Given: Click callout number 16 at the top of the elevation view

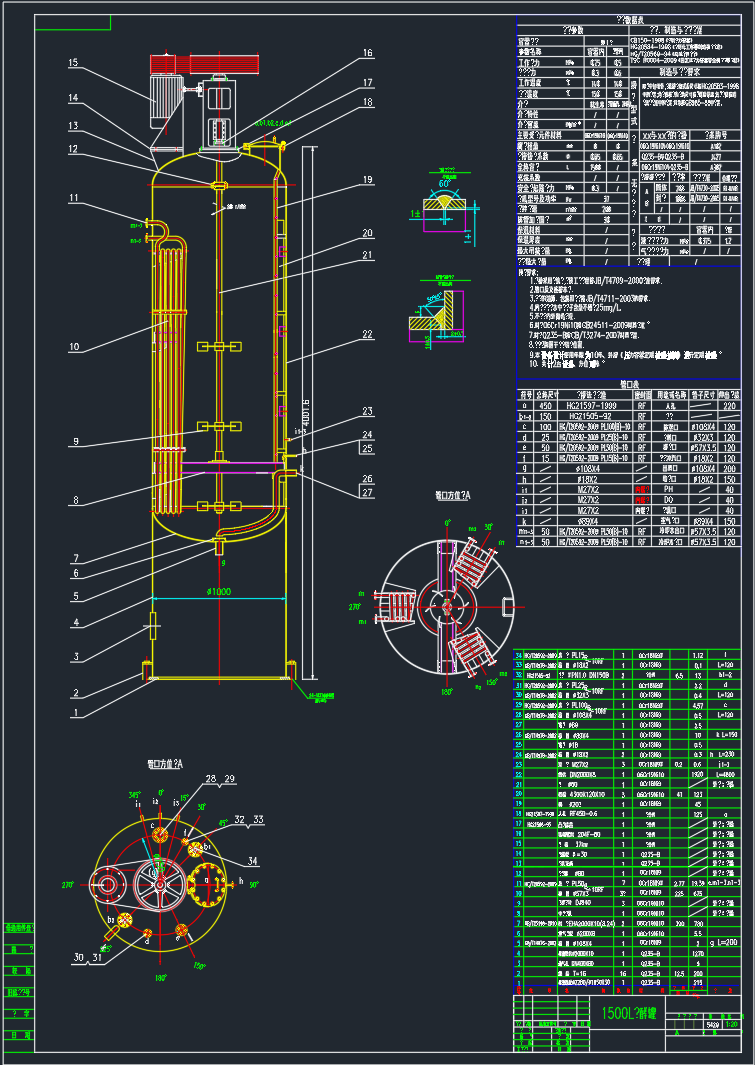Looking at the screenshot, I should point(367,52).
